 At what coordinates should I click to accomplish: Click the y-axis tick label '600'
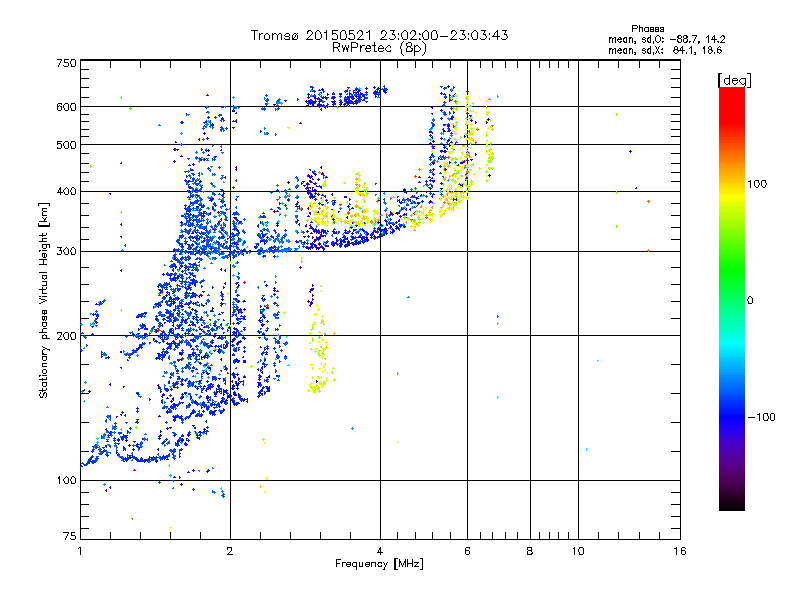point(66,107)
